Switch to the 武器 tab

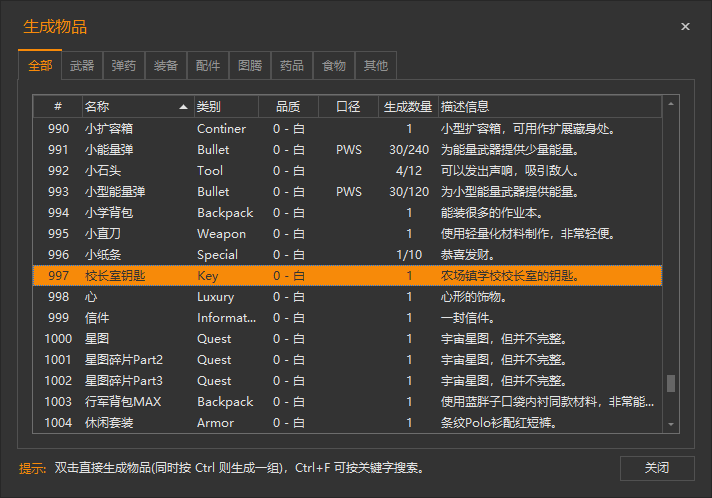82,66
